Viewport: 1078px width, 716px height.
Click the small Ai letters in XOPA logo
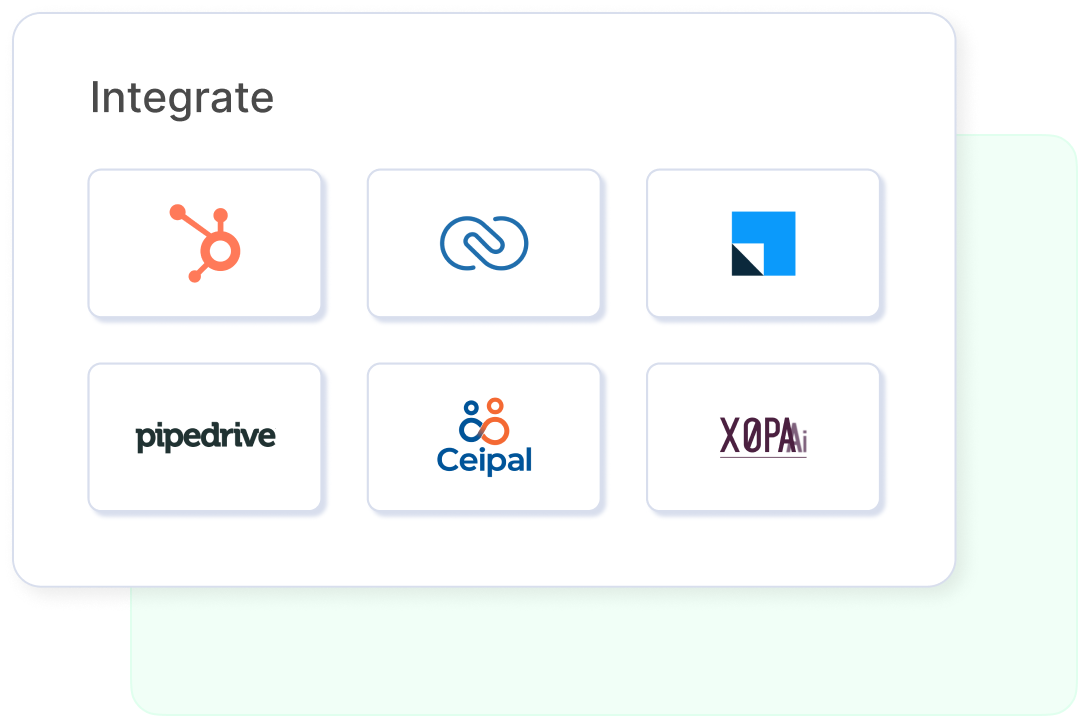tap(798, 439)
